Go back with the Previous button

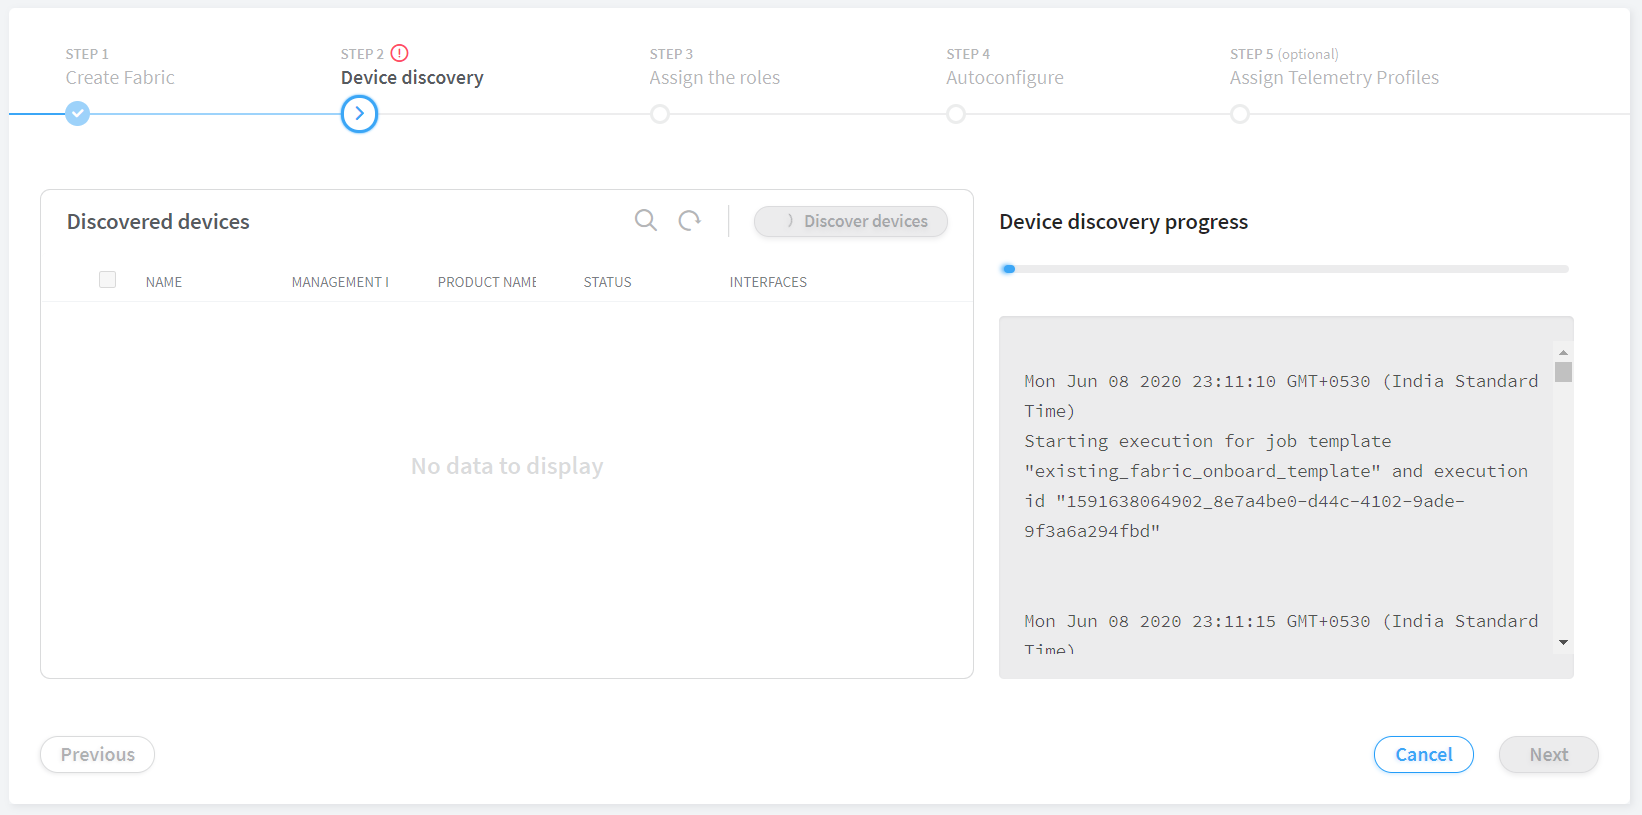pos(97,755)
